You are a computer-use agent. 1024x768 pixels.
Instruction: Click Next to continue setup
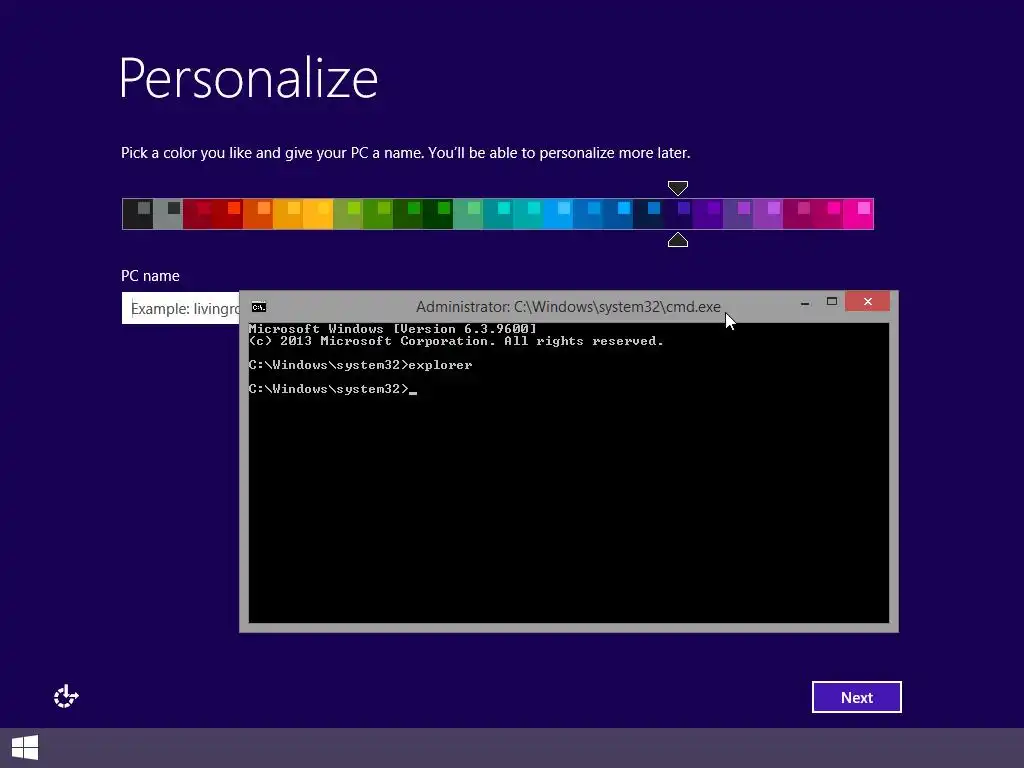pyautogui.click(x=856, y=697)
